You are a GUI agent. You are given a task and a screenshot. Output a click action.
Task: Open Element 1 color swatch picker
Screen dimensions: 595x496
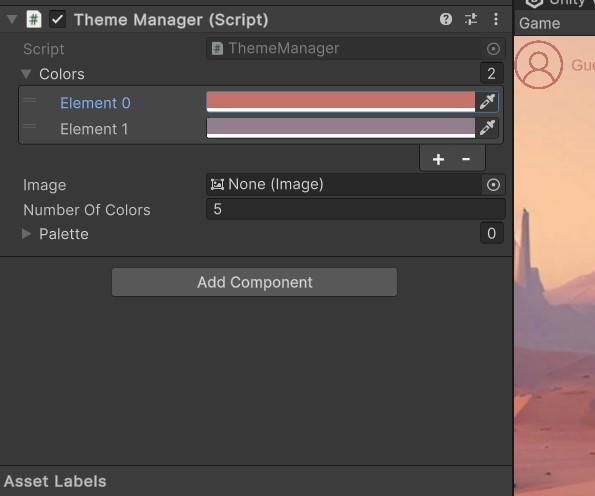340,128
